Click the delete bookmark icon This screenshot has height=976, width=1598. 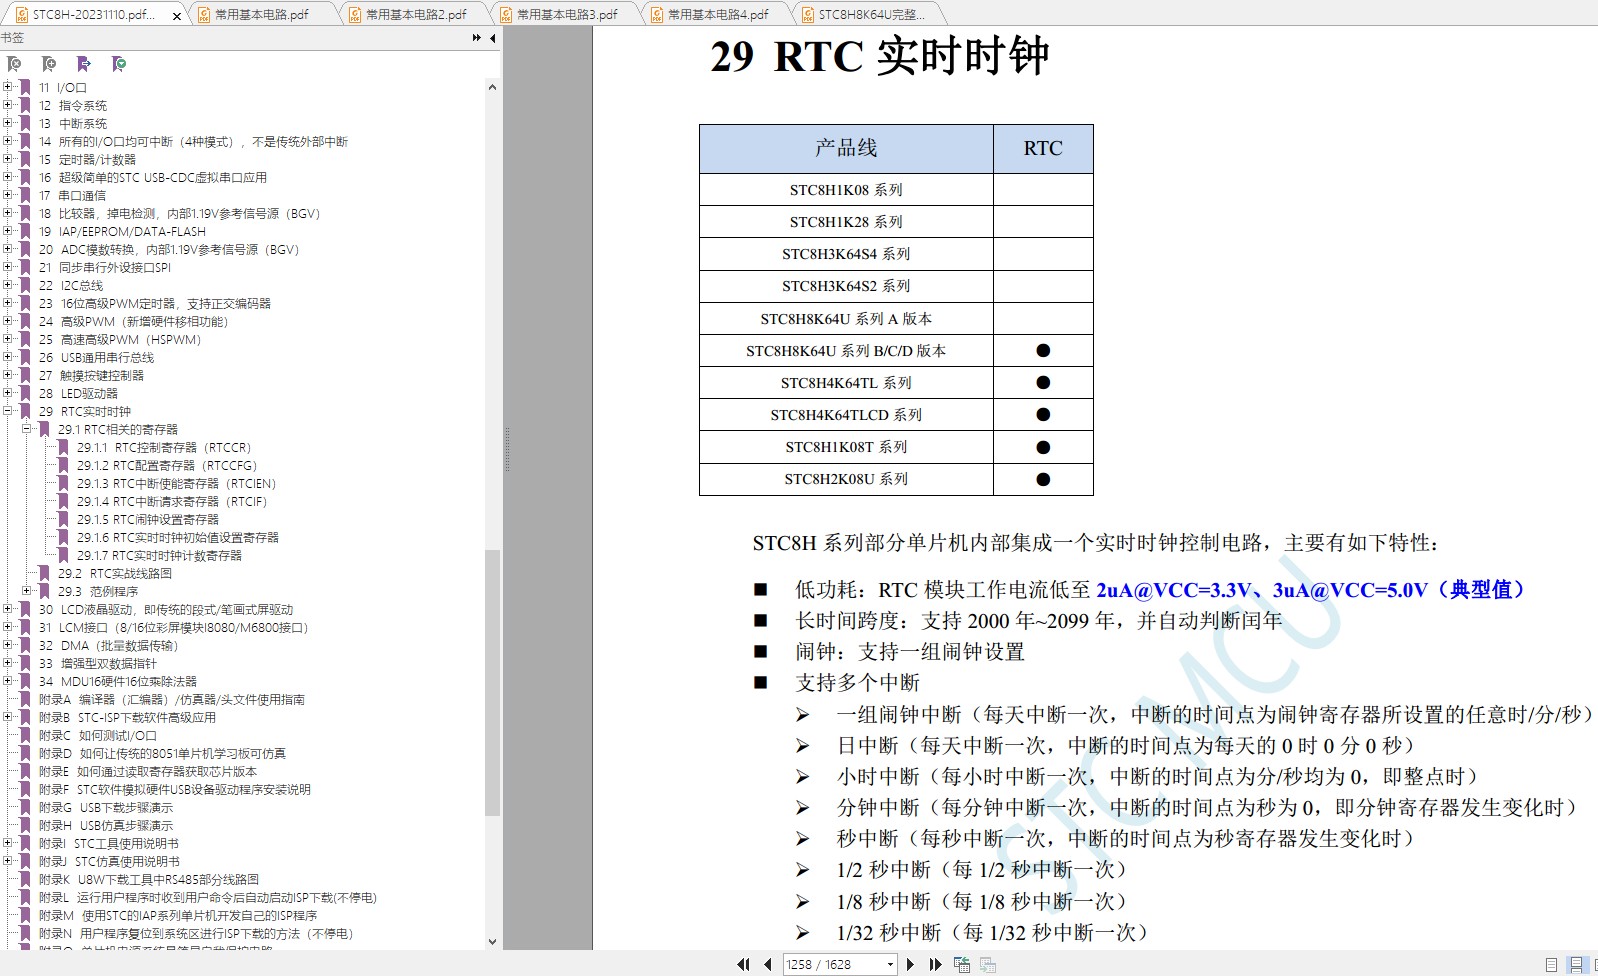(14, 64)
